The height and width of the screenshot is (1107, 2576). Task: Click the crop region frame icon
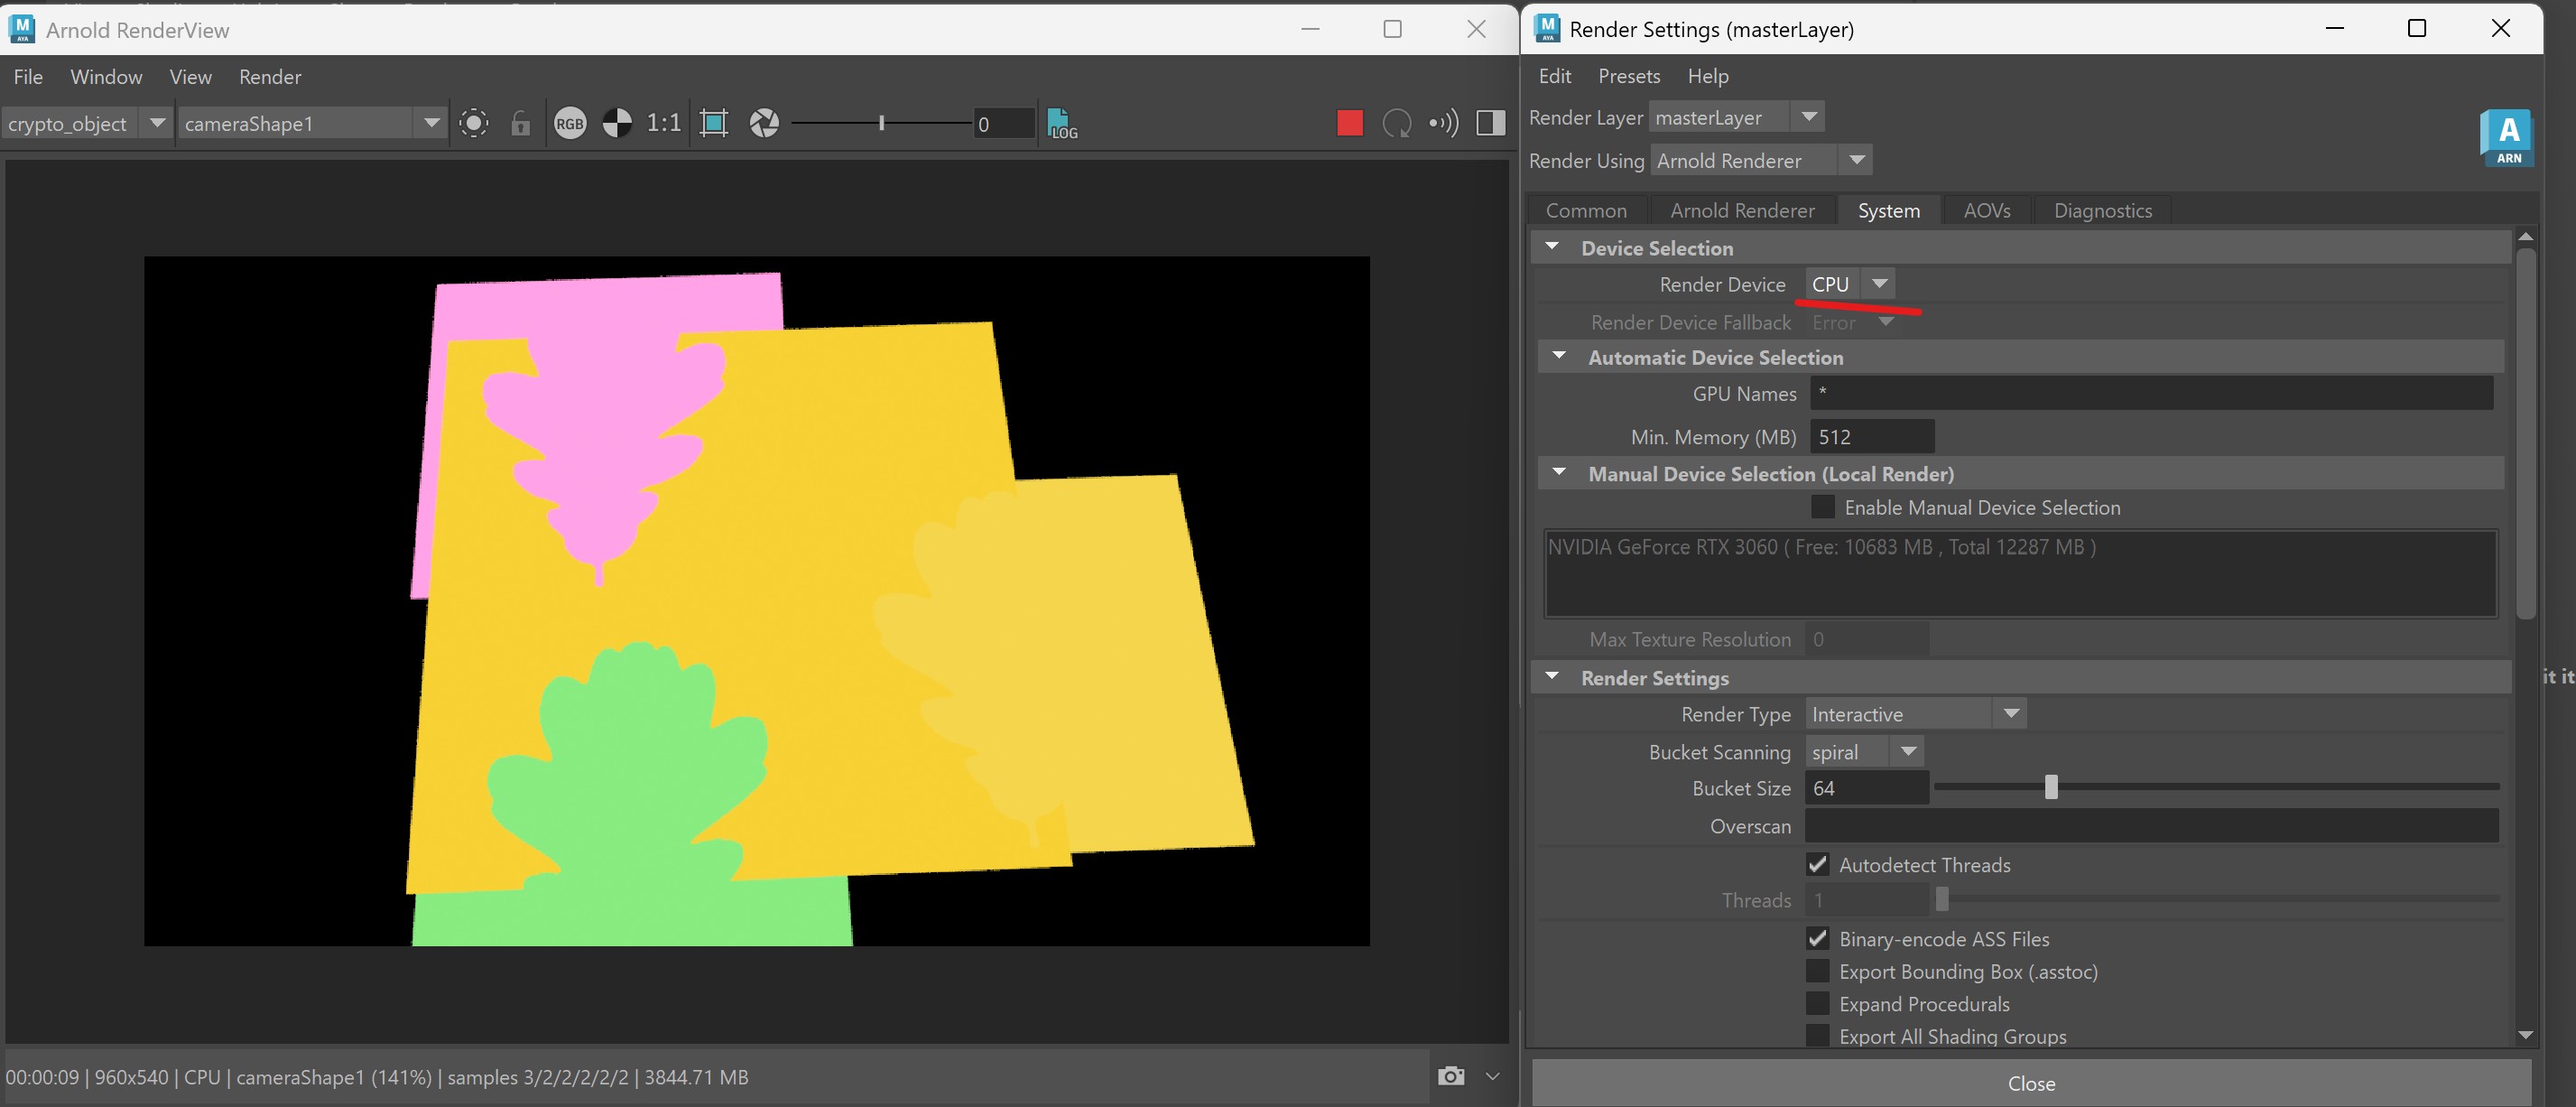[x=714, y=123]
